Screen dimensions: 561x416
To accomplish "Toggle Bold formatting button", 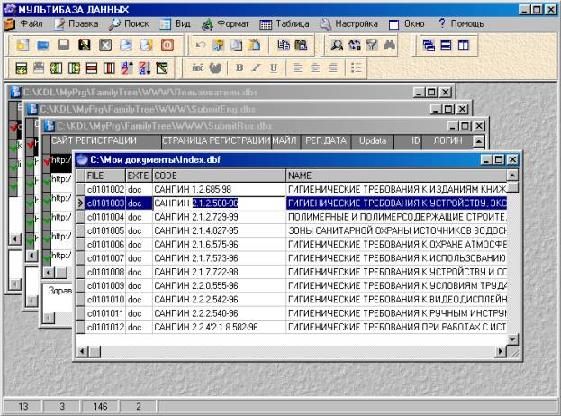I will (239, 68).
